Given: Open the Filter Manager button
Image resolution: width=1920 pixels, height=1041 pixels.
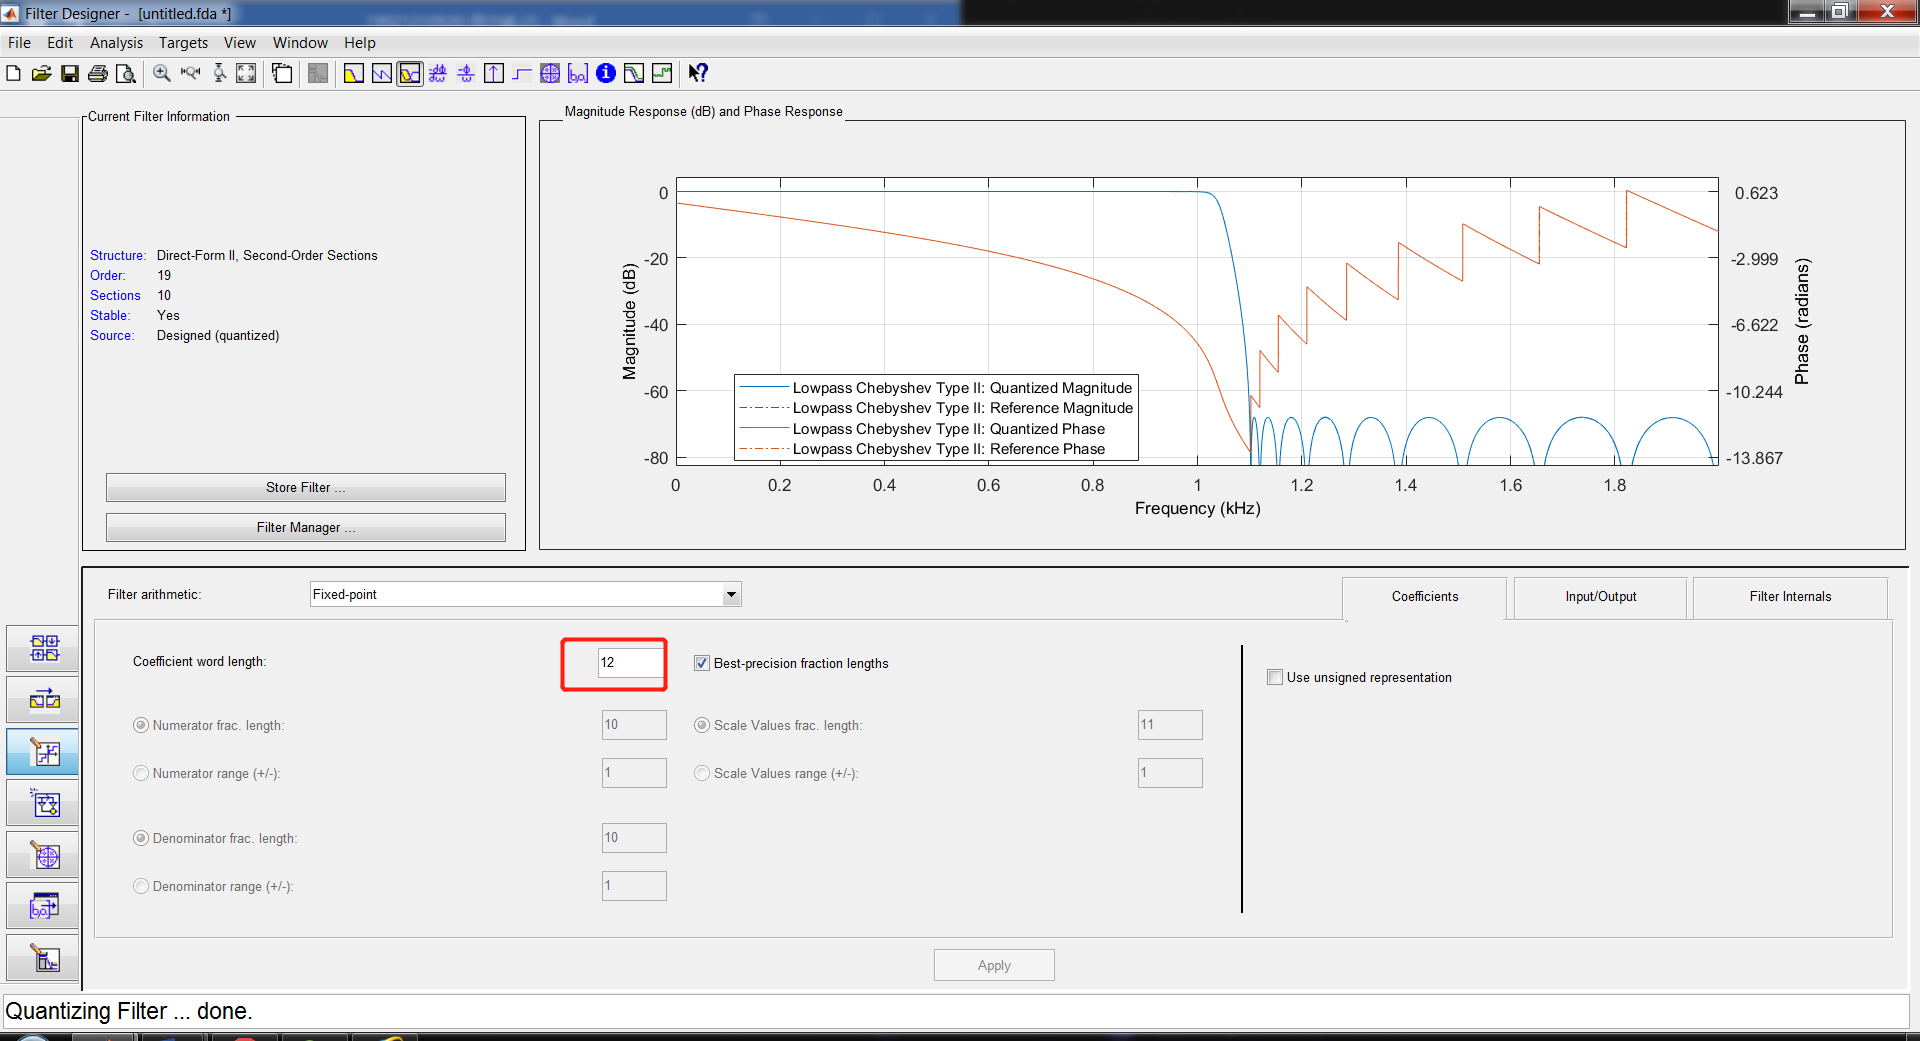Looking at the screenshot, I should click(x=306, y=527).
